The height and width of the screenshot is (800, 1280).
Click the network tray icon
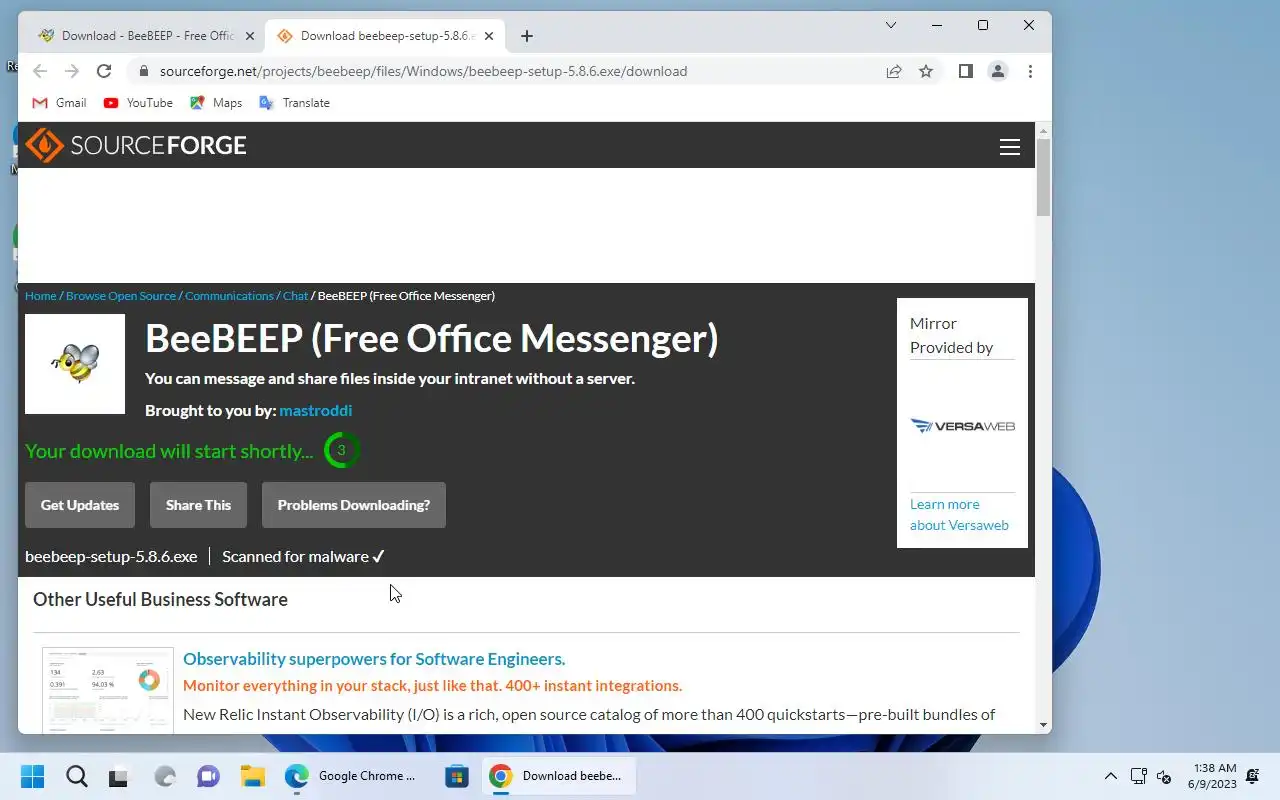(1138, 776)
